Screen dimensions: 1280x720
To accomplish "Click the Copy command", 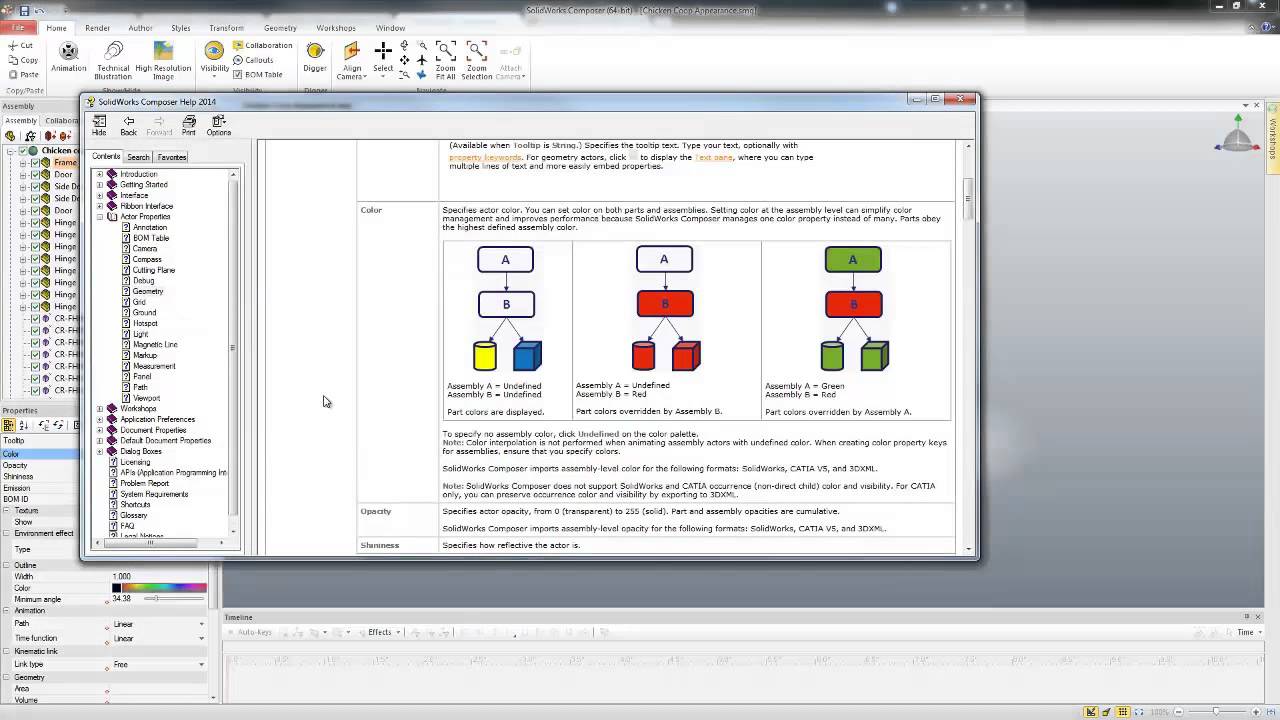I will tap(22, 60).
